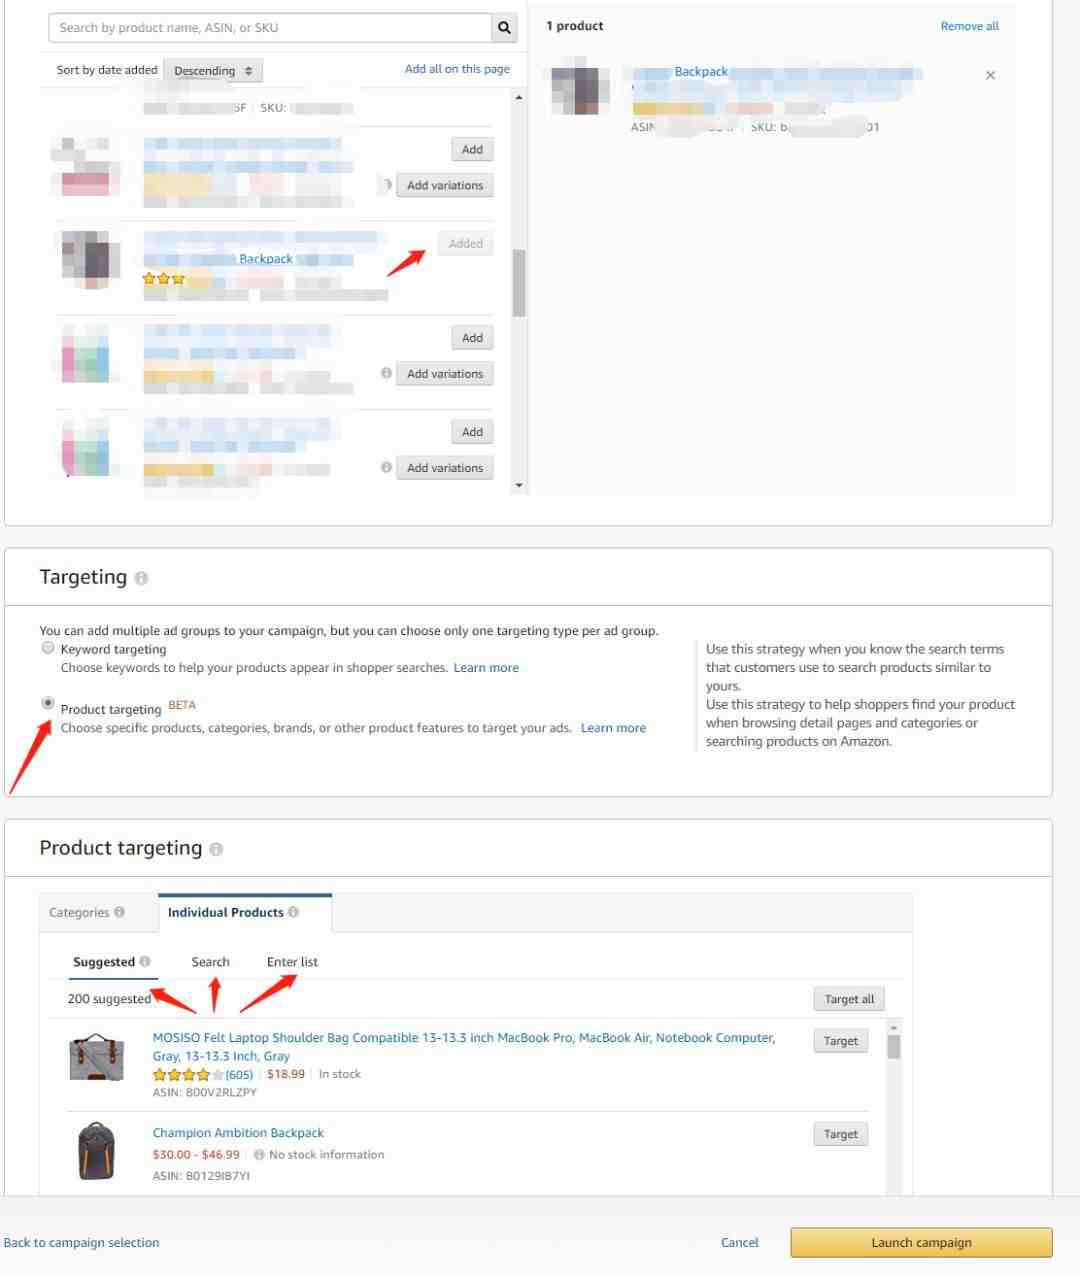Open the Enter list sub-tab
Image resolution: width=1080 pixels, height=1277 pixels.
pyautogui.click(x=292, y=961)
